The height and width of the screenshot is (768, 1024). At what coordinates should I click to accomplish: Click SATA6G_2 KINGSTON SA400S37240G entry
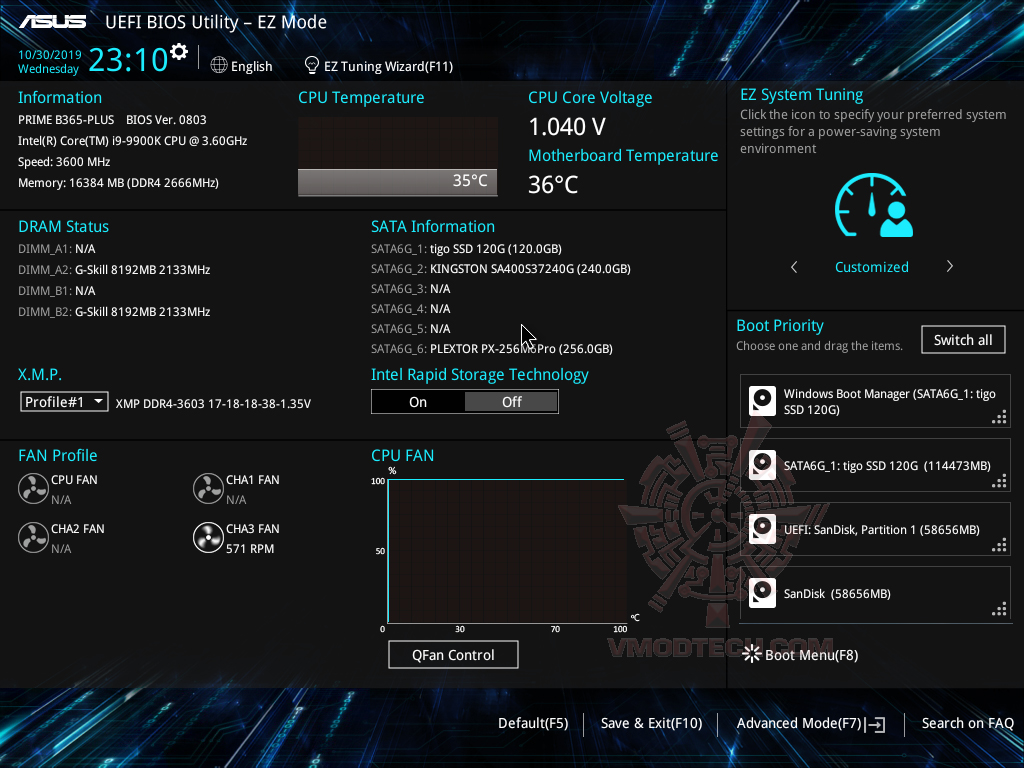point(500,268)
